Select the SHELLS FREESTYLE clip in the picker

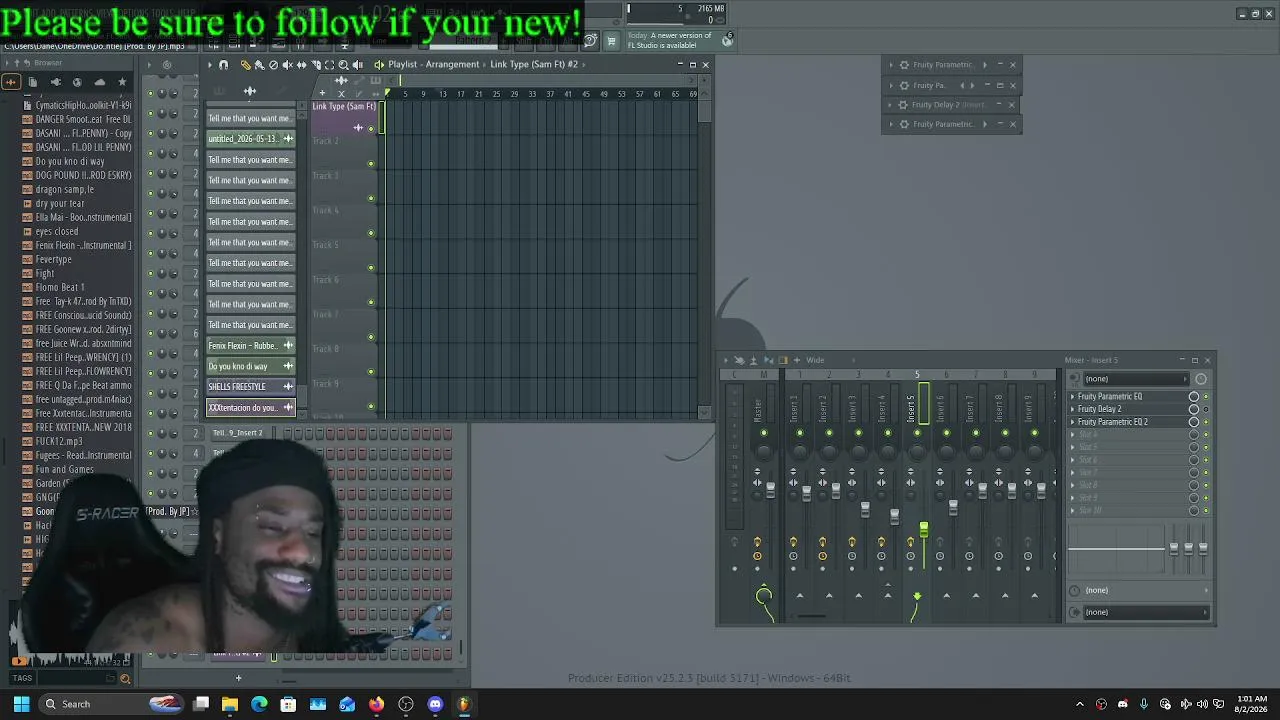coord(251,387)
